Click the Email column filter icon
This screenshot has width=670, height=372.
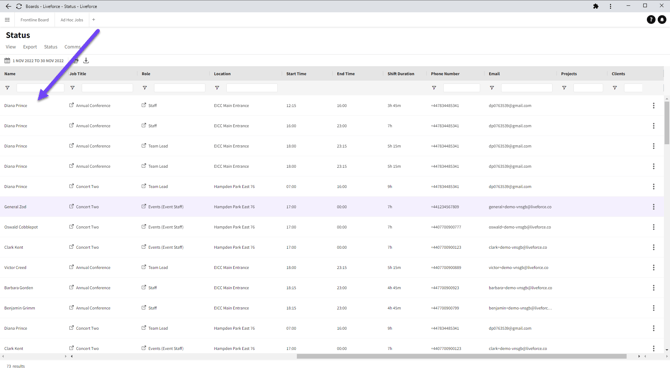point(491,88)
